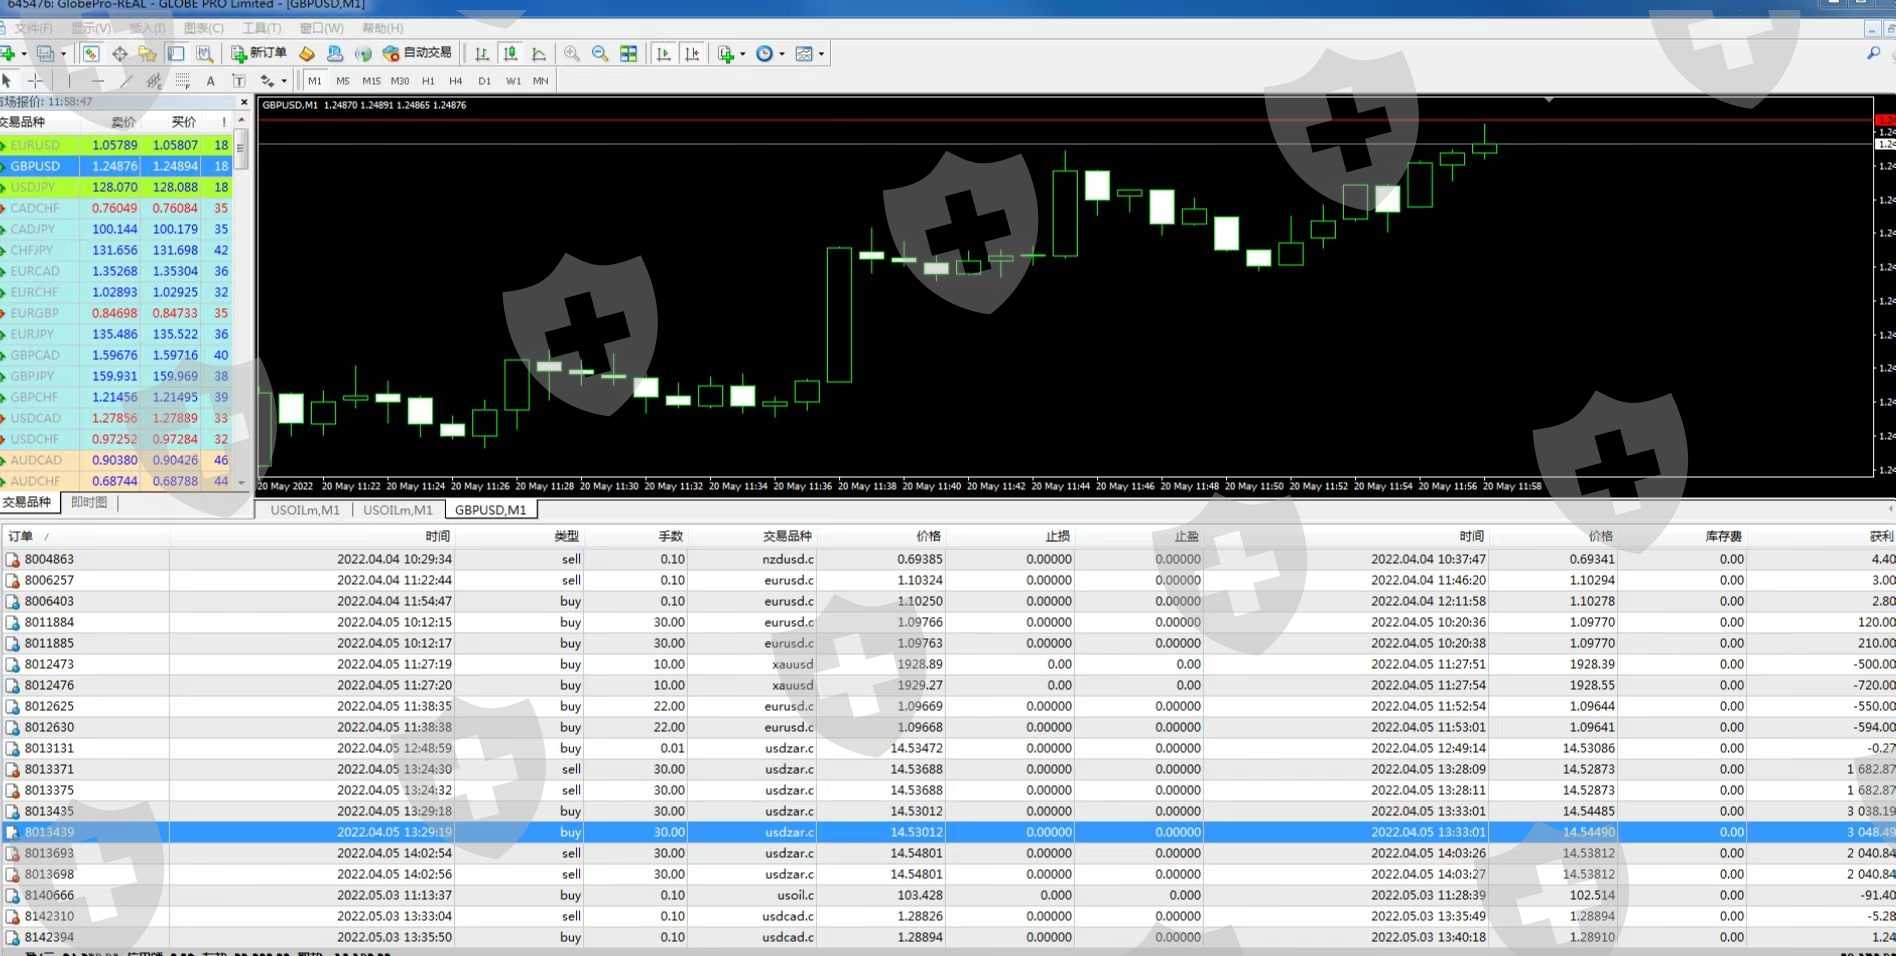Viewport: 1896px width, 956px height.
Task: Click the tile windows icon
Action: click(x=629, y=54)
